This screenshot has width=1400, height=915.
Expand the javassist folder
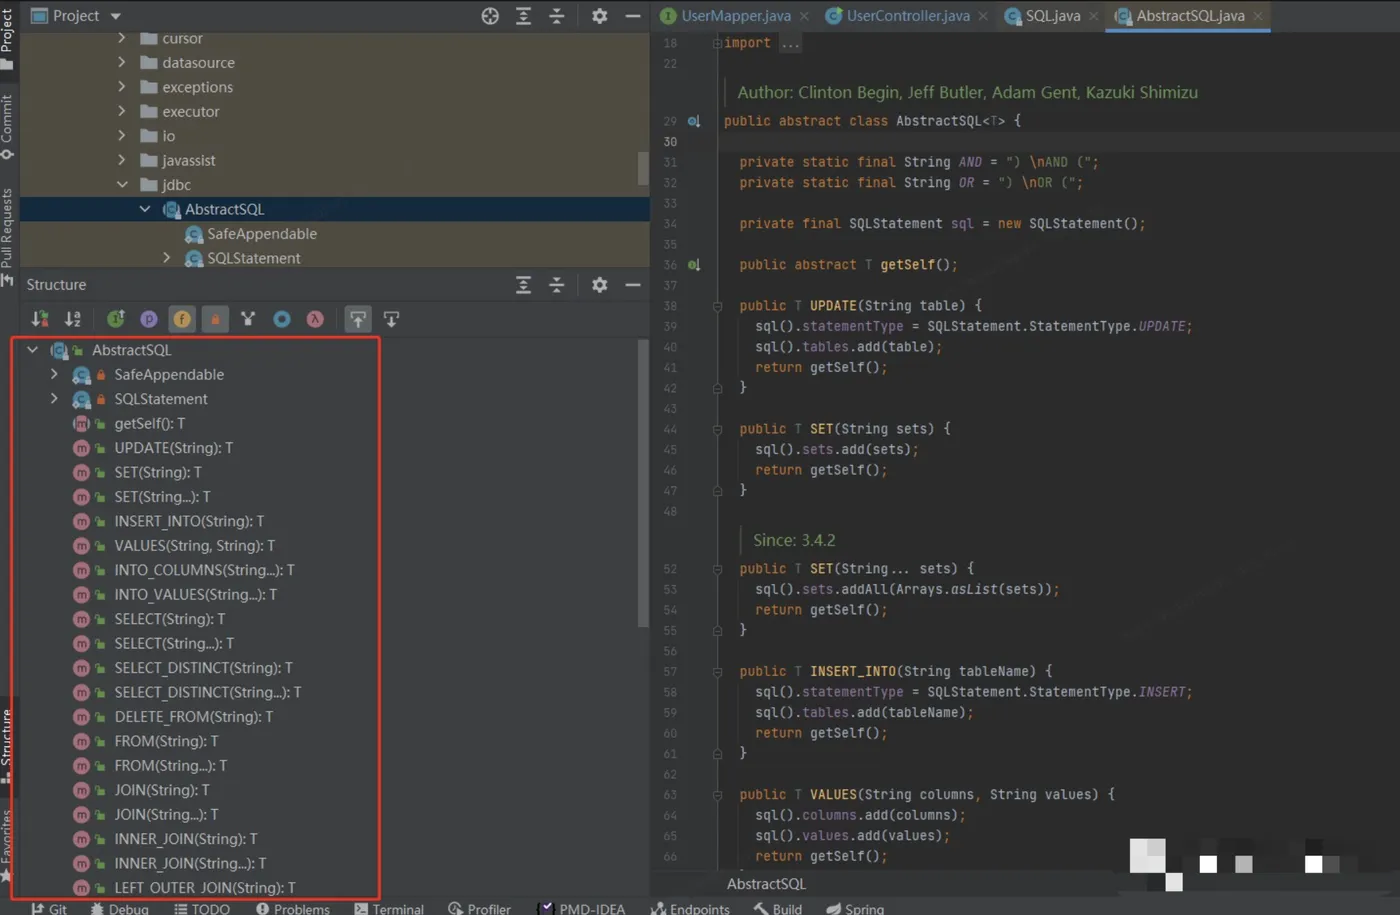pyautogui.click(x=122, y=160)
